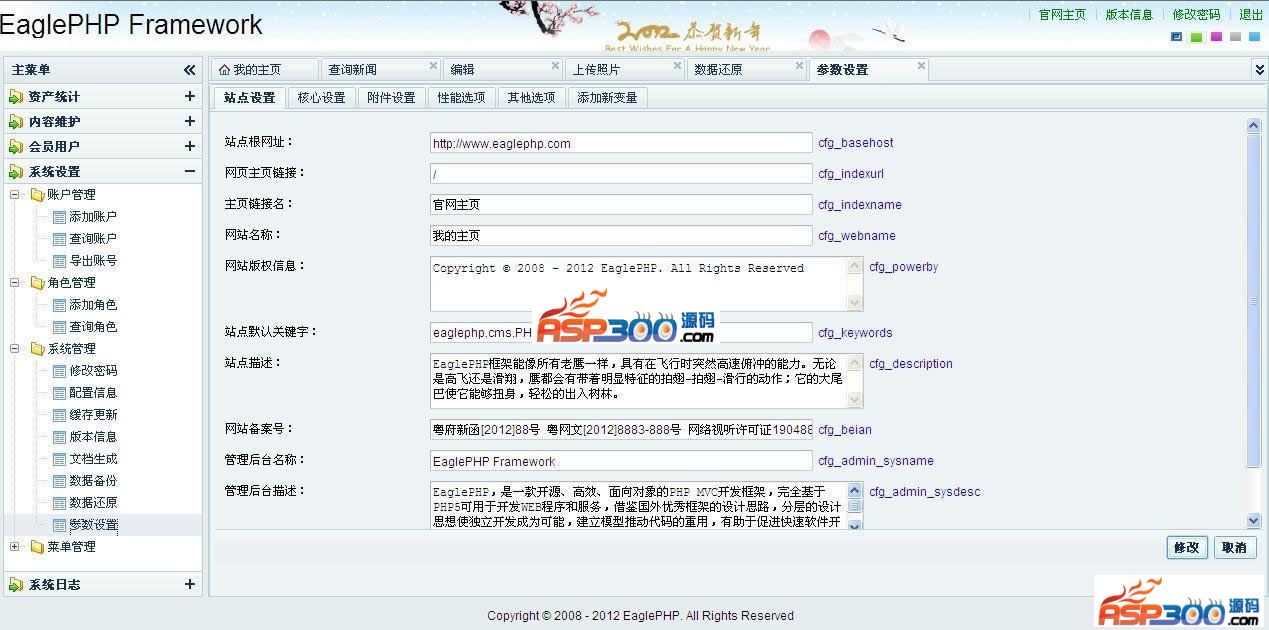Focus the 网站名称 input field

pyautogui.click(x=621, y=235)
